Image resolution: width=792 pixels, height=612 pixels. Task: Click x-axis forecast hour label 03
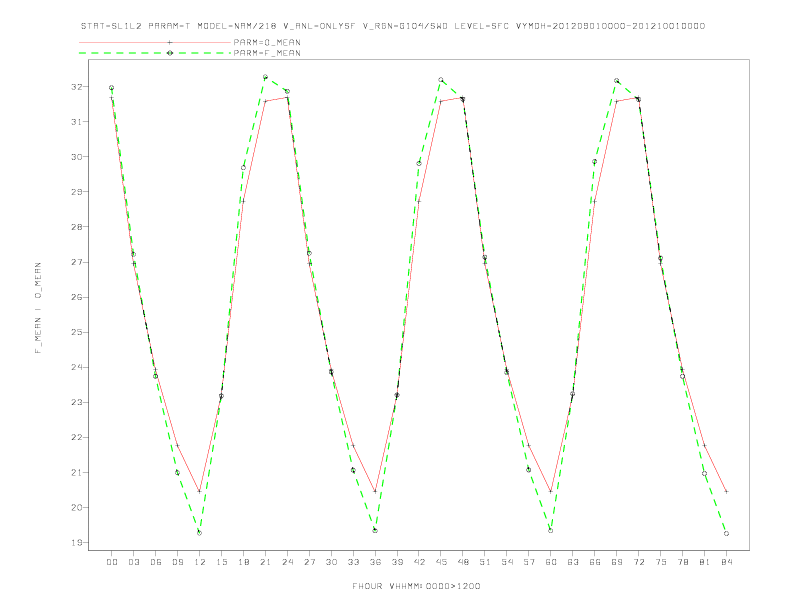coord(134,562)
